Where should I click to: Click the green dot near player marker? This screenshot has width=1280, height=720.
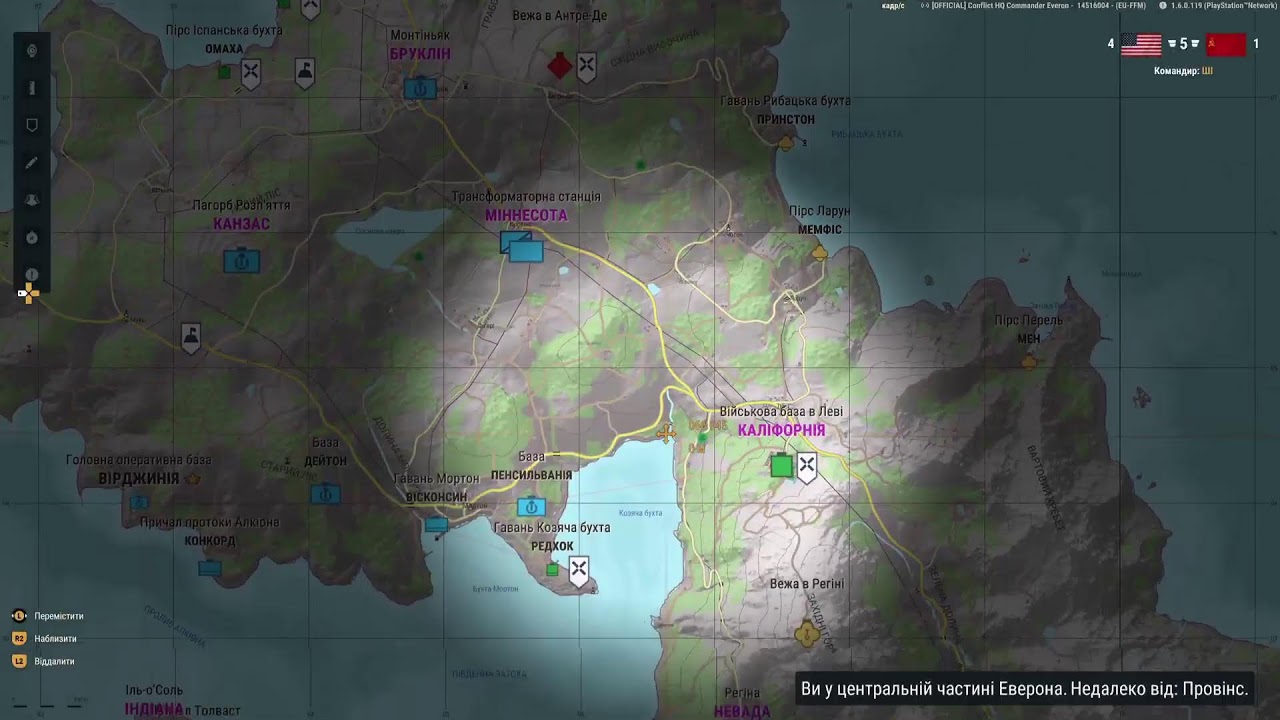pos(703,438)
